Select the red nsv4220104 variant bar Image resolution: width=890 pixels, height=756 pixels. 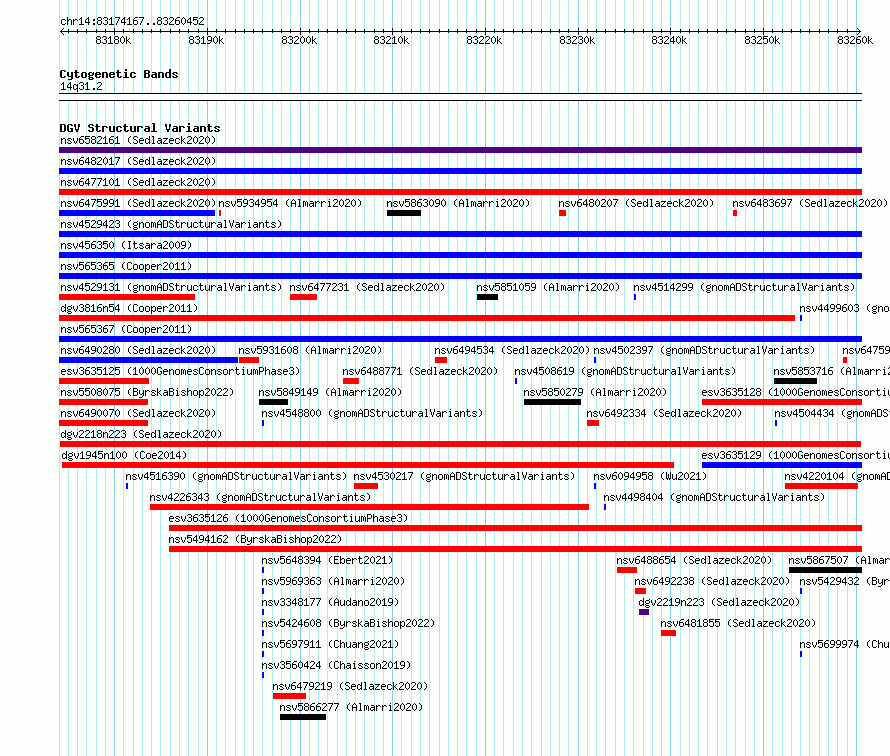(821, 486)
